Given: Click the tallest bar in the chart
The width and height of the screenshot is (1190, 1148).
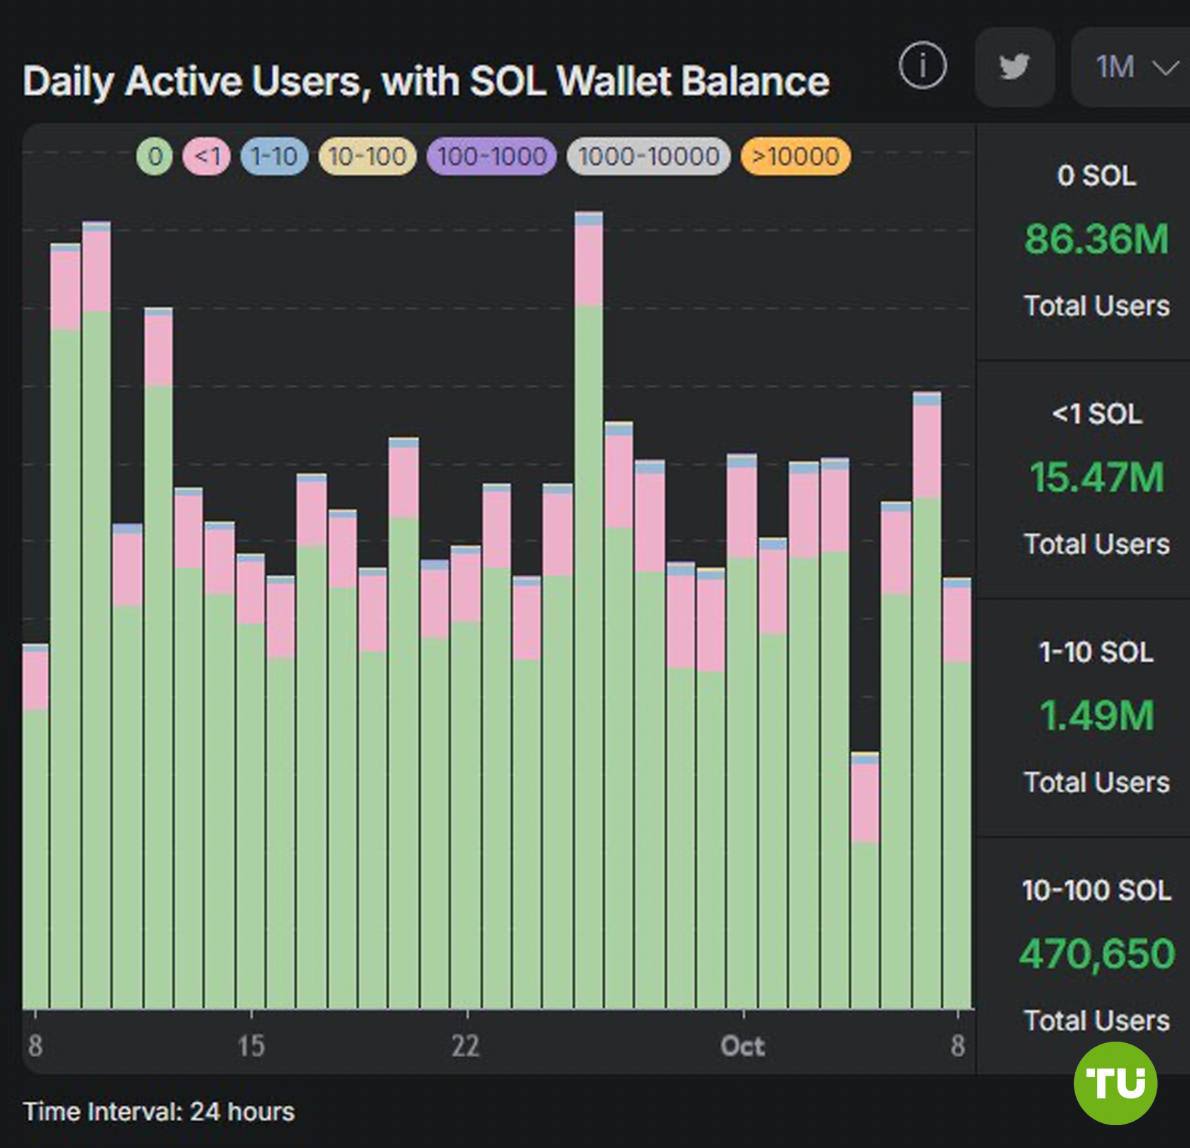Looking at the screenshot, I should [x=589, y=610].
